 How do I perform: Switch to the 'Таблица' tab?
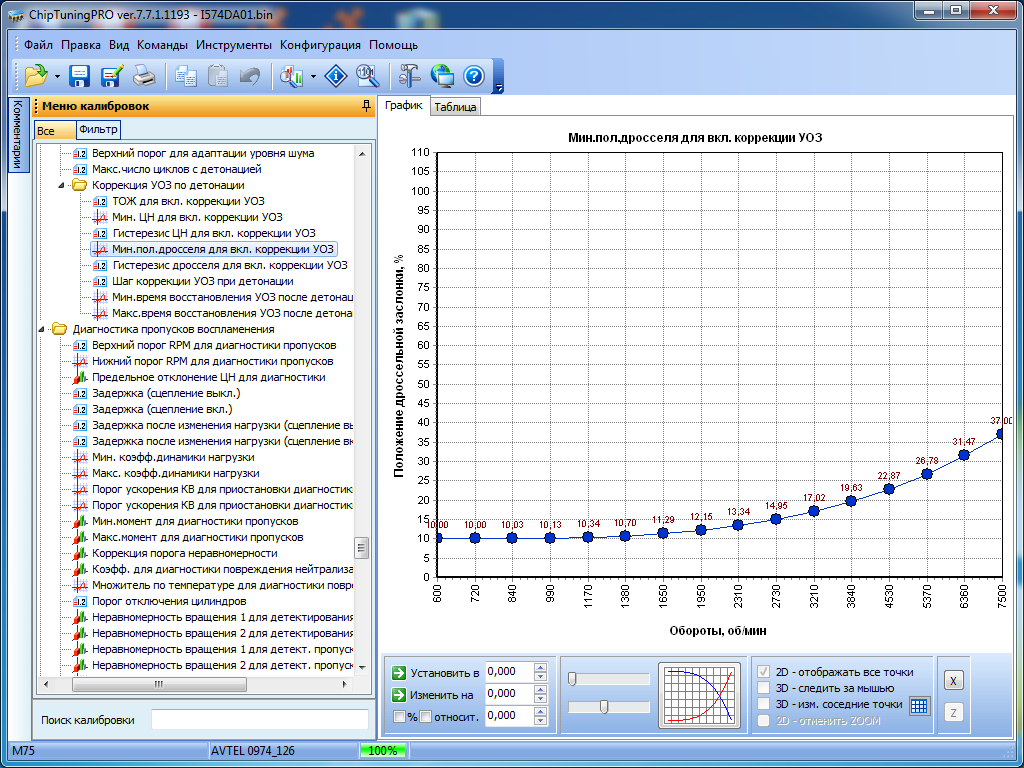point(455,107)
